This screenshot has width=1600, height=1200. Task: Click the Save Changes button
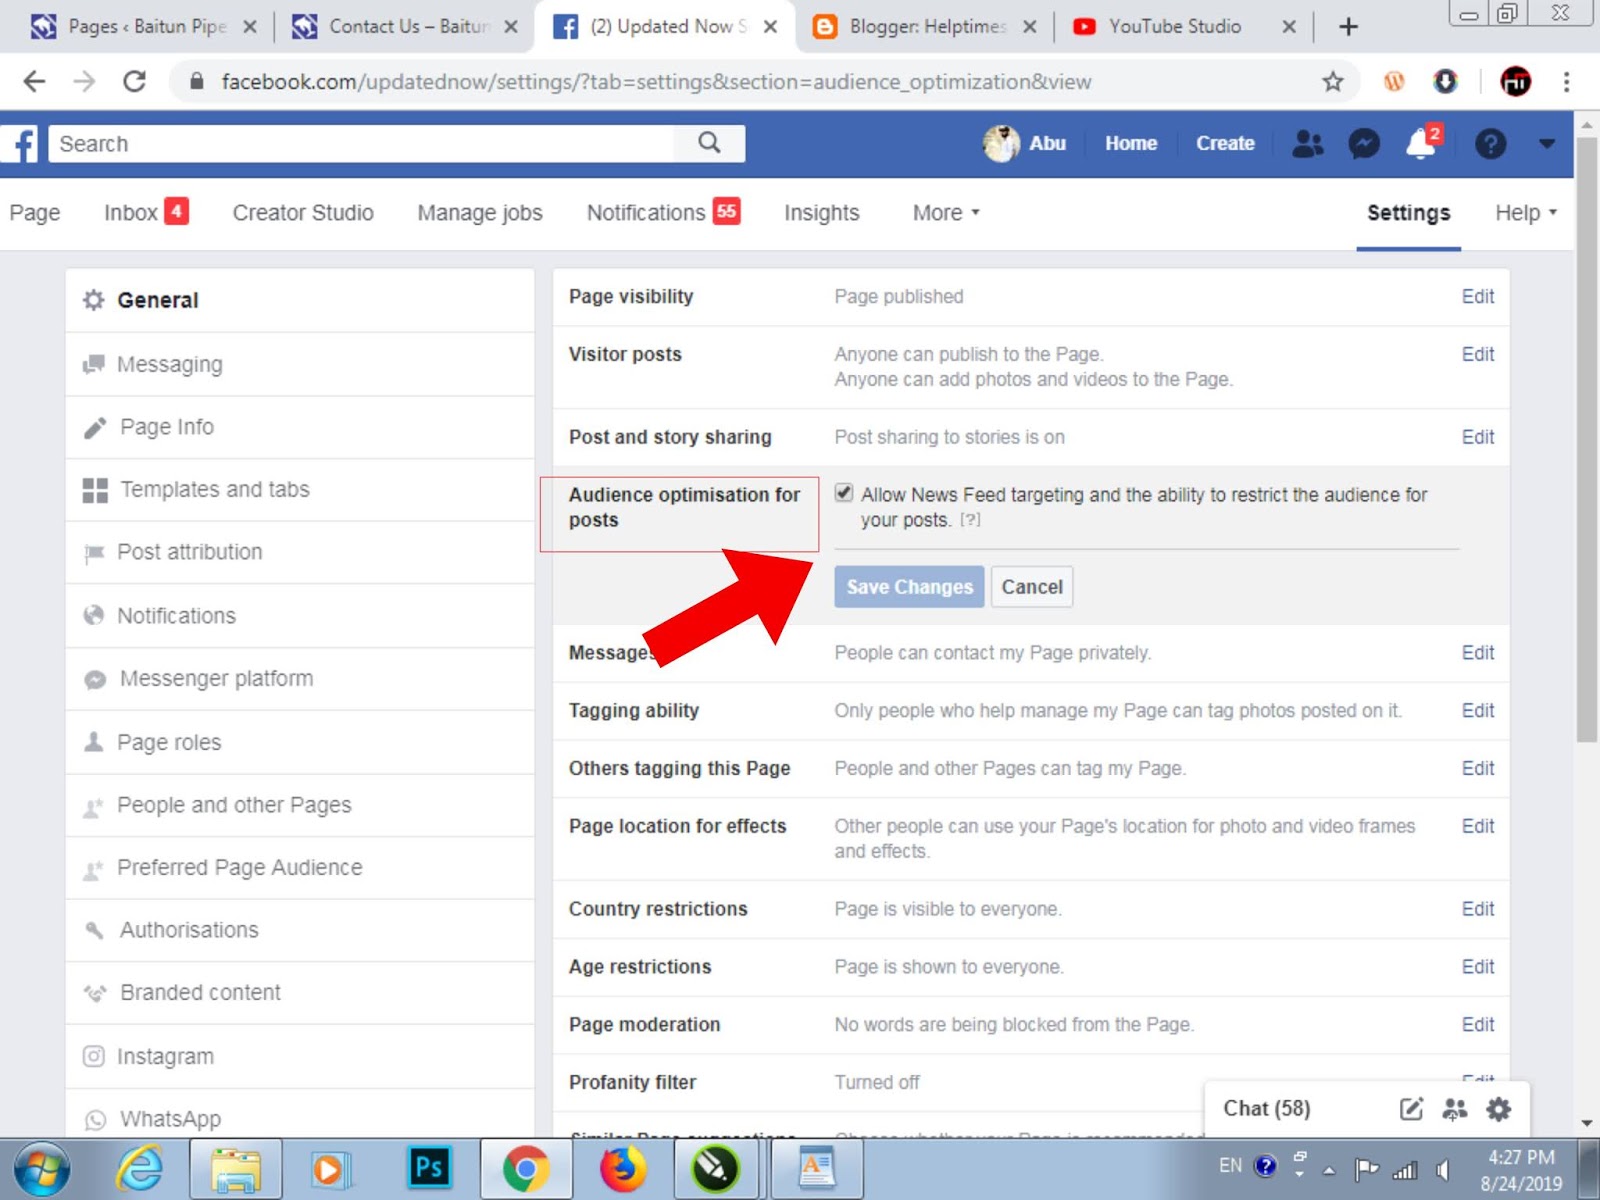tap(908, 587)
